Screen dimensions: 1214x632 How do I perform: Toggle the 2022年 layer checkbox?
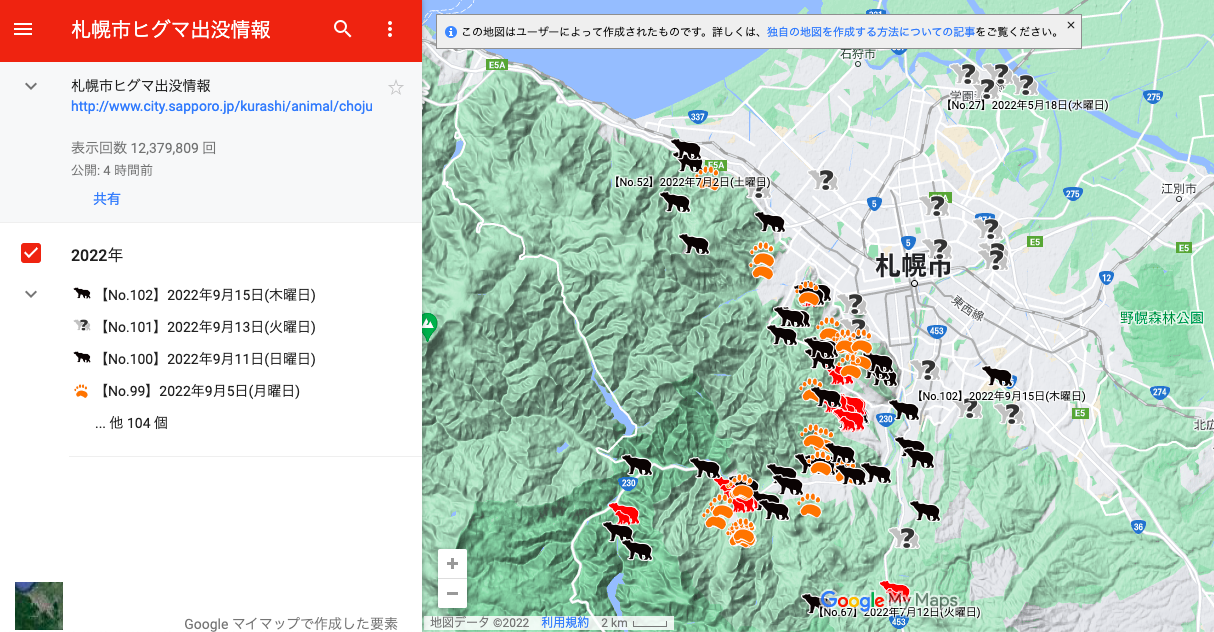[31, 253]
